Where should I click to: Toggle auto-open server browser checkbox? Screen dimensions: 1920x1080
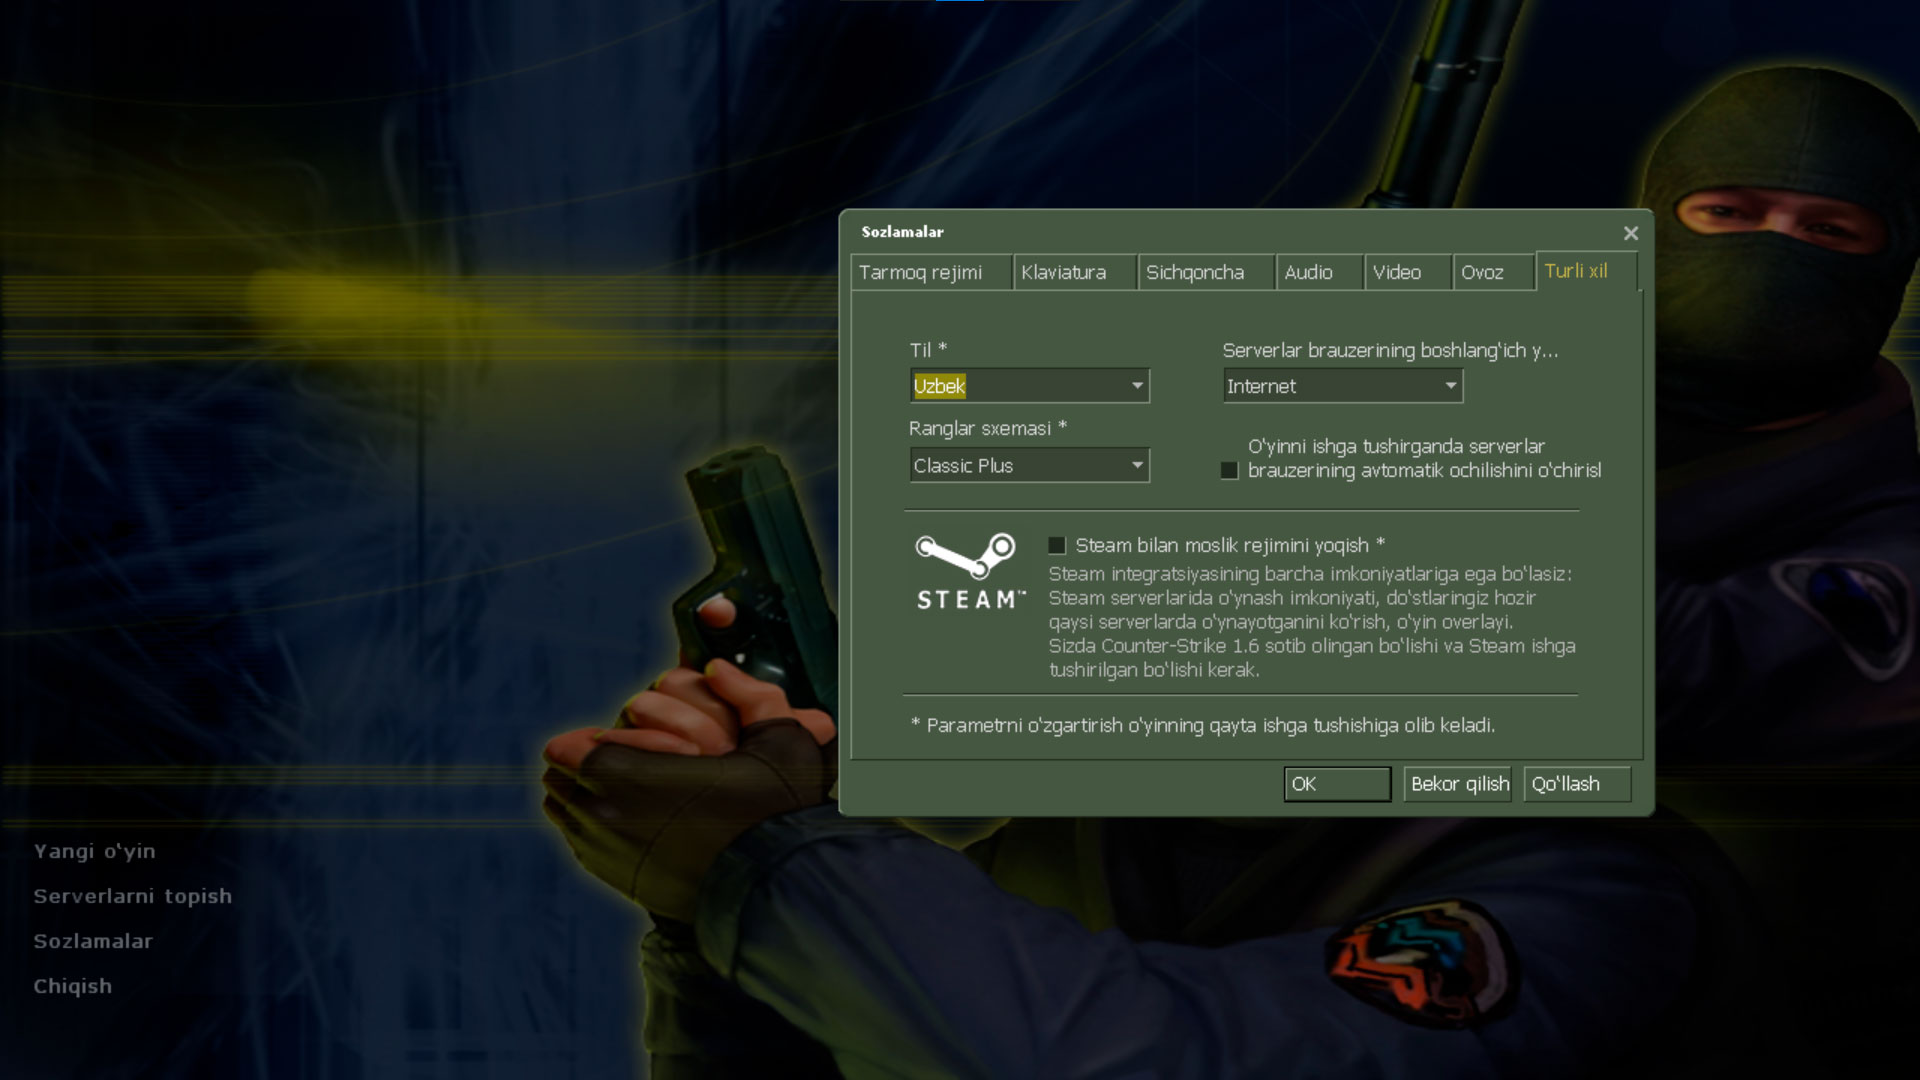pos(1229,470)
